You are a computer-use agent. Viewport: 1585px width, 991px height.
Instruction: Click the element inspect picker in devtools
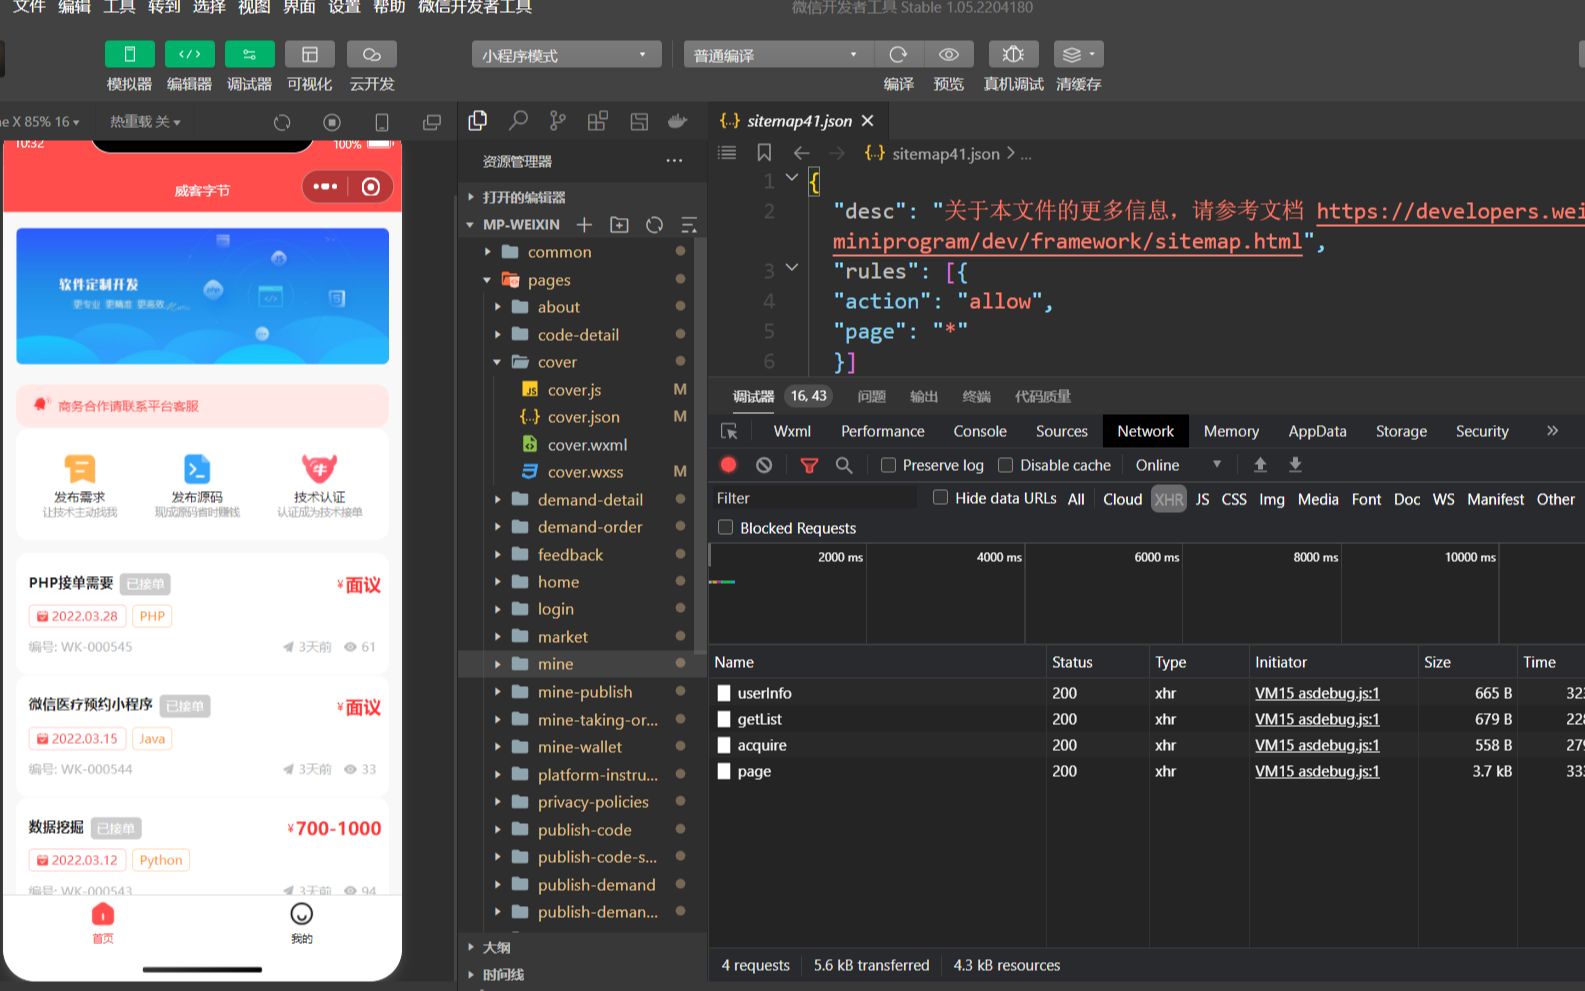click(729, 431)
